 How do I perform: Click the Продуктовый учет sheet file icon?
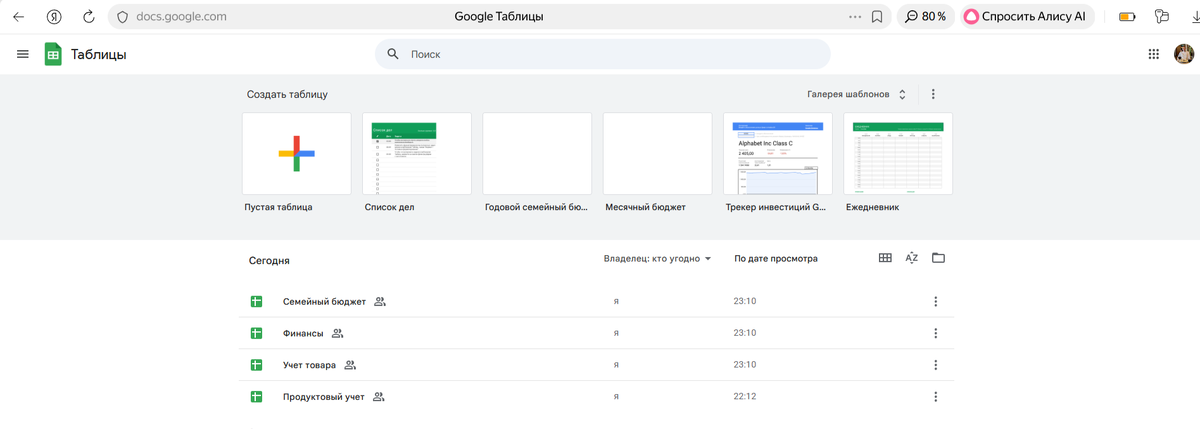click(256, 397)
